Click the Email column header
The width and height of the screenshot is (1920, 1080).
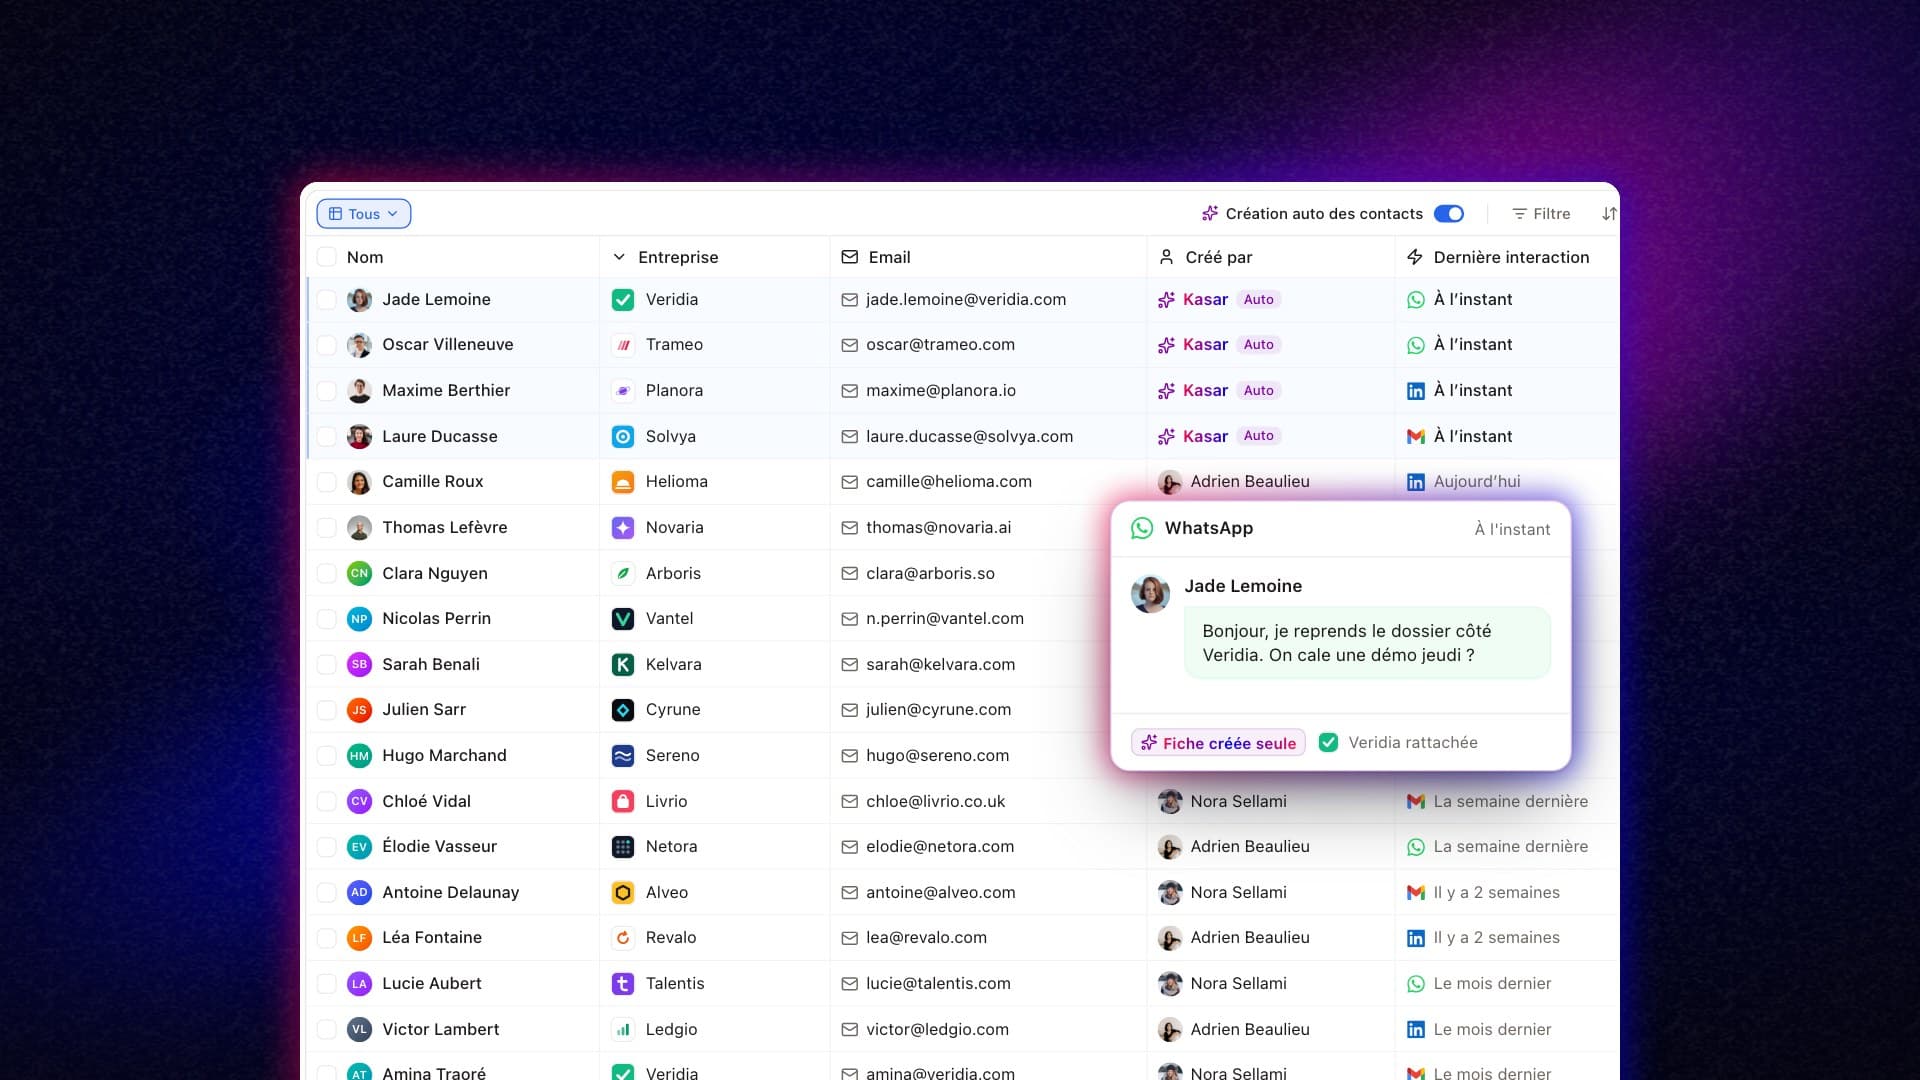tap(876, 257)
